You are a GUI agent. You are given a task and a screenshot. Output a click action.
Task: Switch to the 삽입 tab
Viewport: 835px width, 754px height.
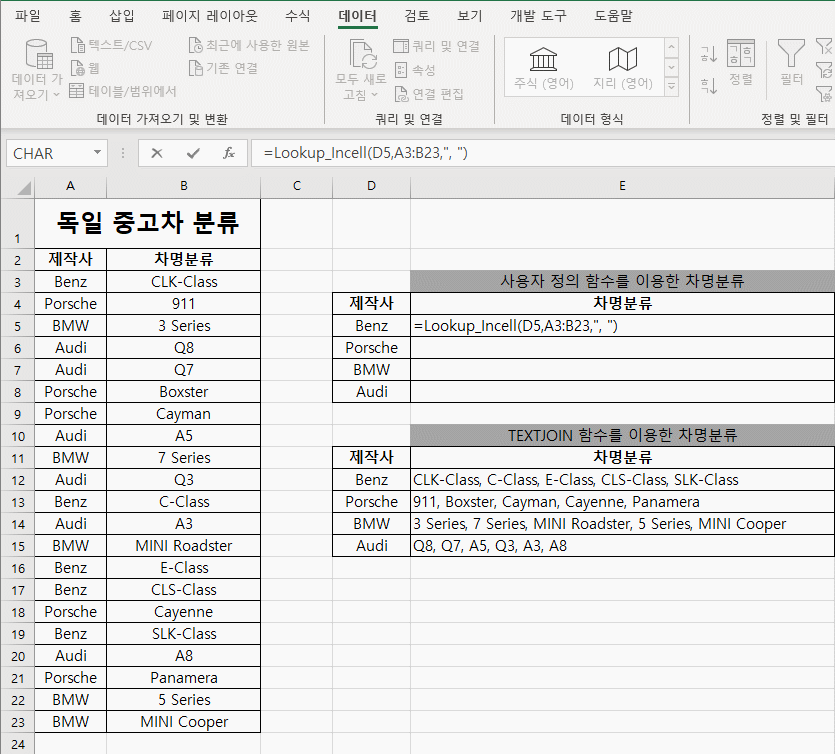(x=122, y=16)
